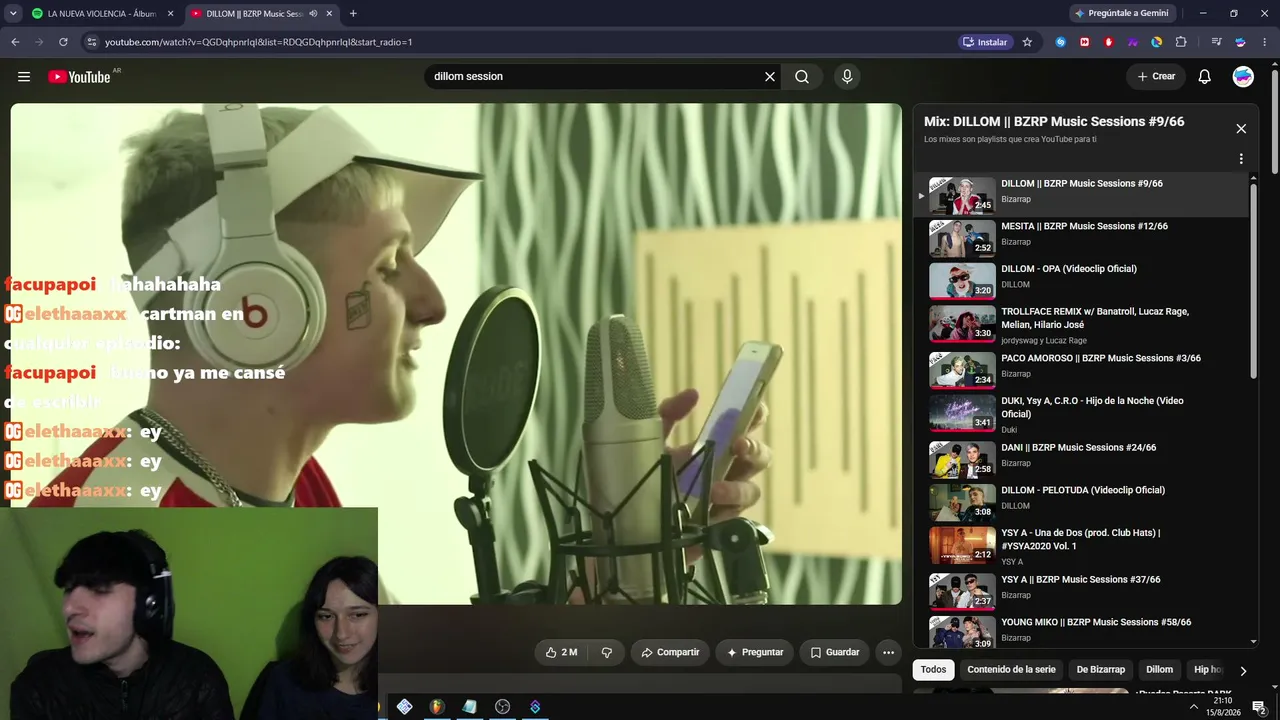
Task: Open a new browser tab
Action: click(353, 13)
